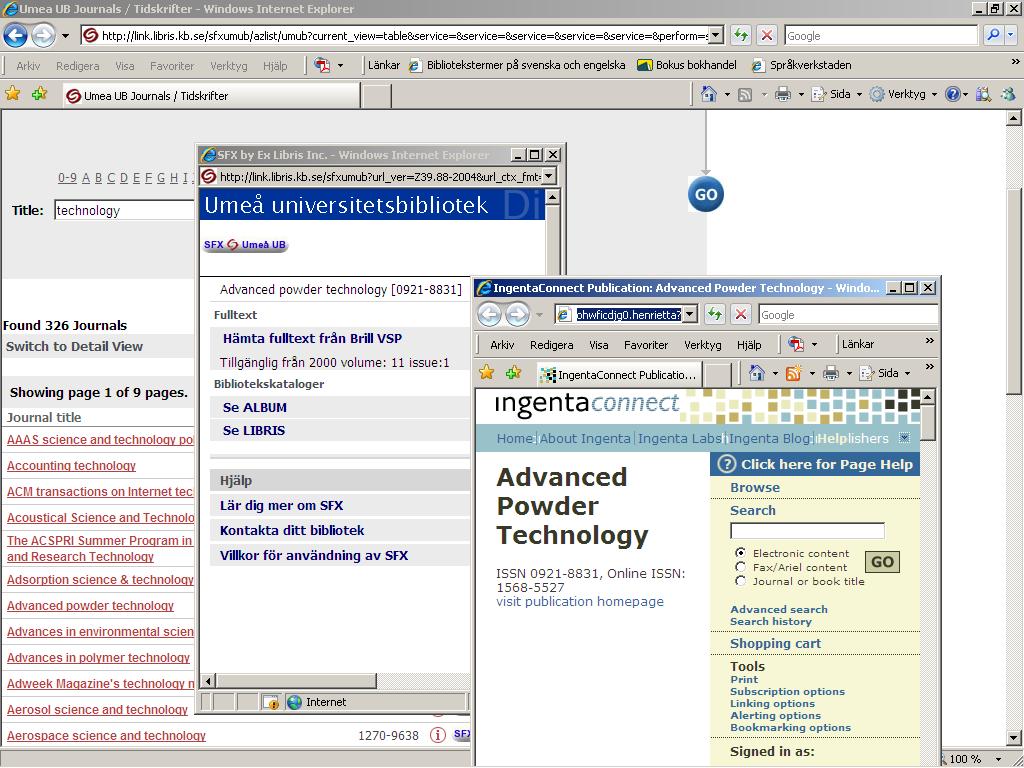1024x768 pixels.
Task: Stop page loading in the main browser window
Action: click(x=767, y=35)
